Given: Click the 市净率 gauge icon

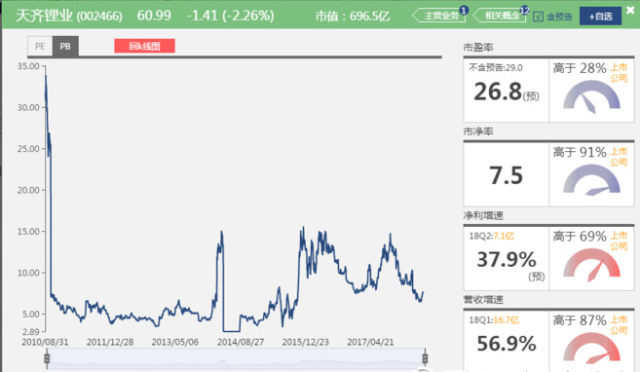Looking at the screenshot, I should point(591,180).
